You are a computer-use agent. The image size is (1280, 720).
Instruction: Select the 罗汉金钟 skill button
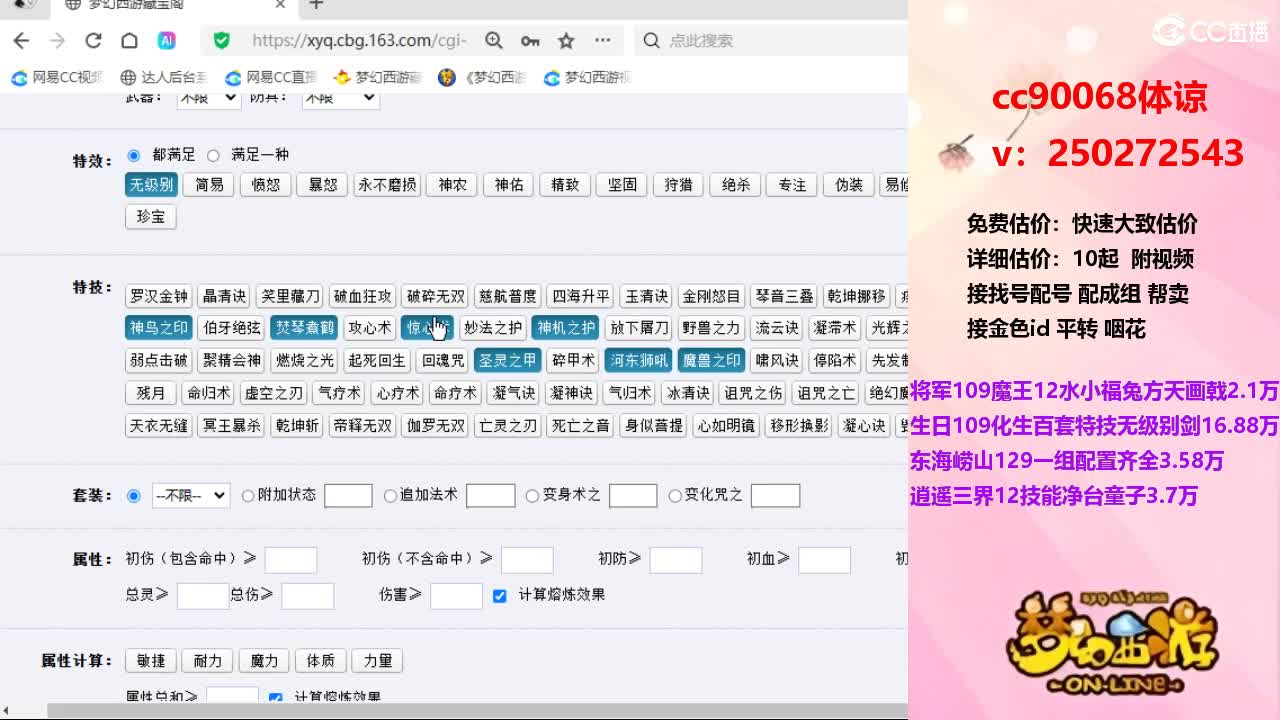coord(158,296)
